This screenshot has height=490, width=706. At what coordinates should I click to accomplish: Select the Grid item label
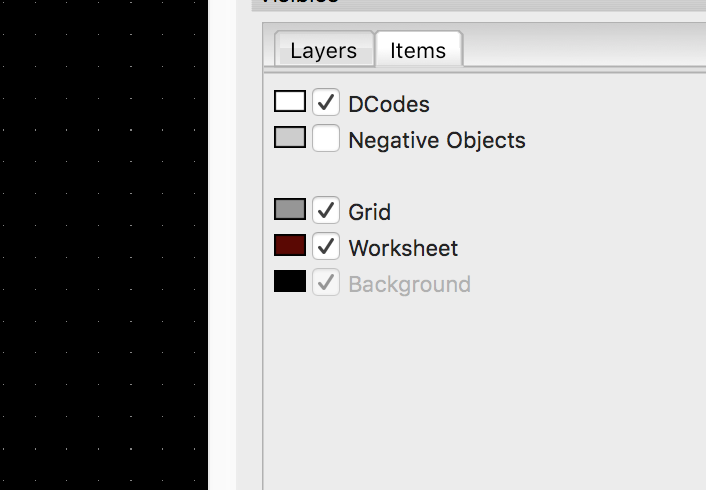point(369,212)
